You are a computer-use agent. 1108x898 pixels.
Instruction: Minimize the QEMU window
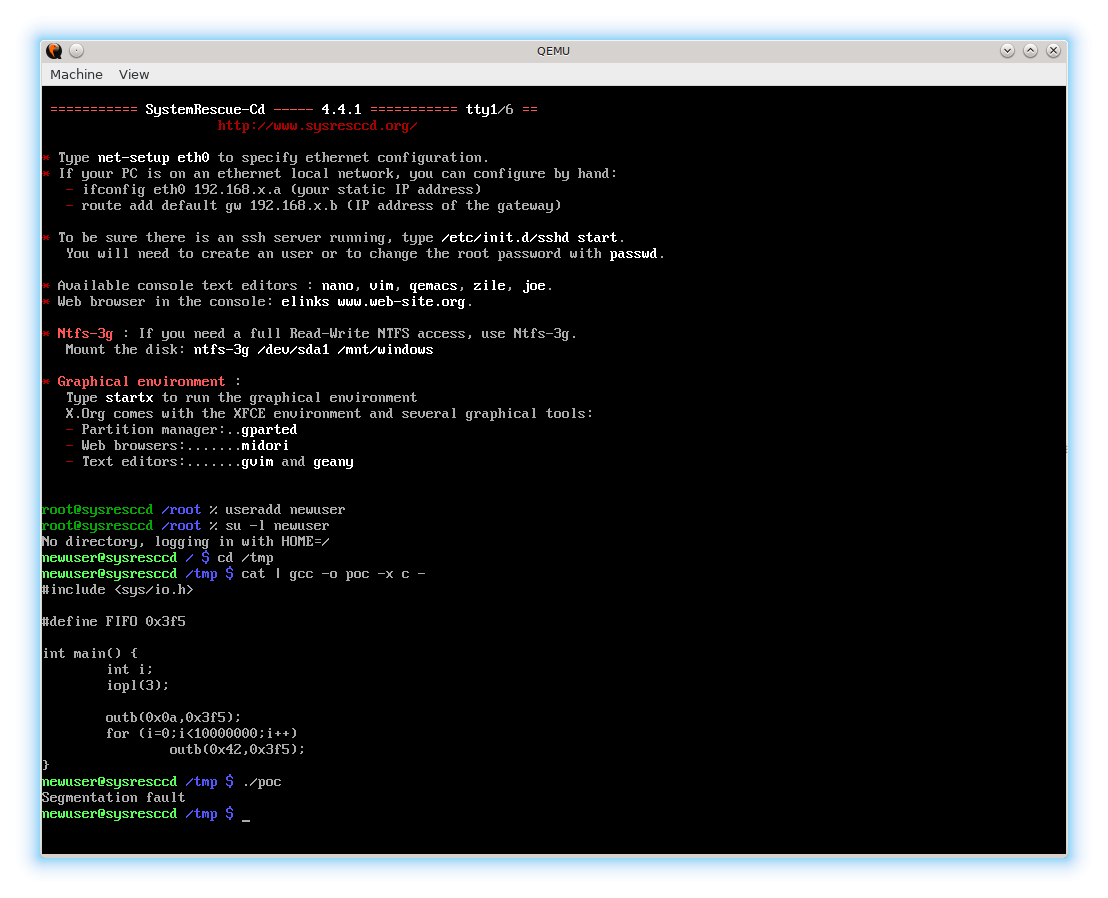1008,51
